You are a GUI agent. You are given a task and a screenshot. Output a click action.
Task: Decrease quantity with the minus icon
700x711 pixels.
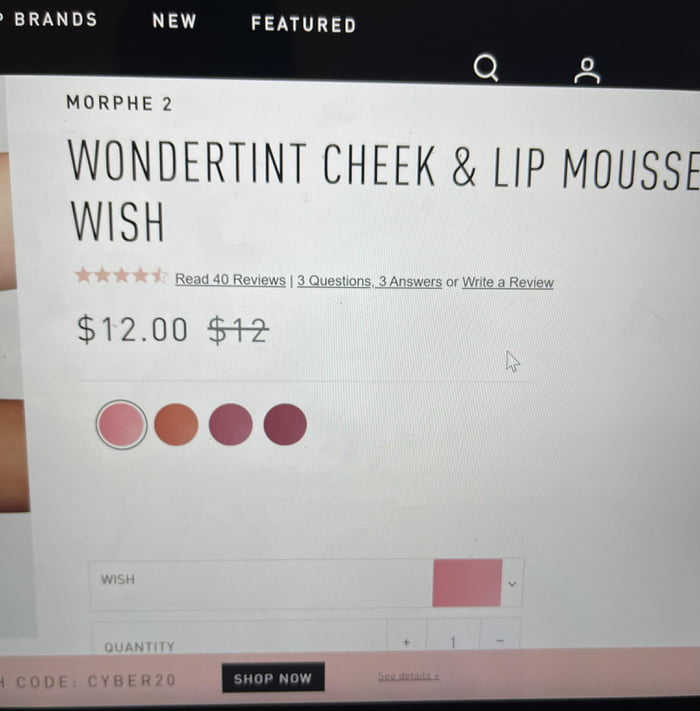click(x=500, y=641)
